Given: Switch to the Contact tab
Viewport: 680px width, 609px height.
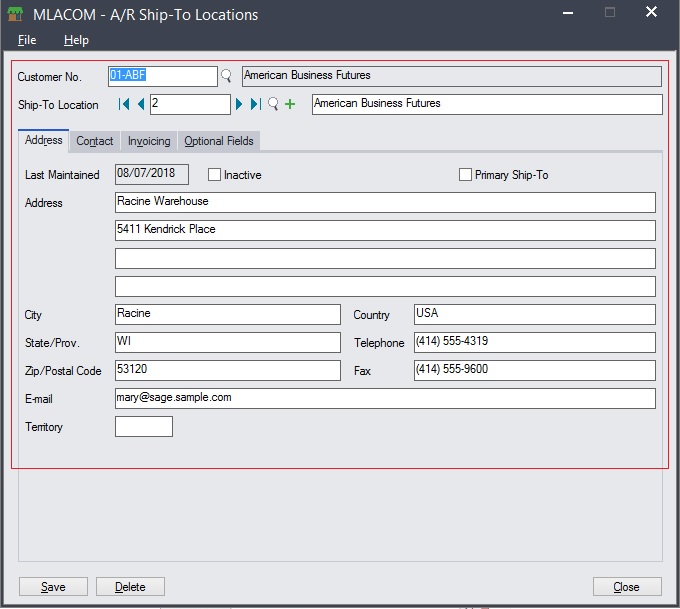Looking at the screenshot, I should click(x=95, y=141).
